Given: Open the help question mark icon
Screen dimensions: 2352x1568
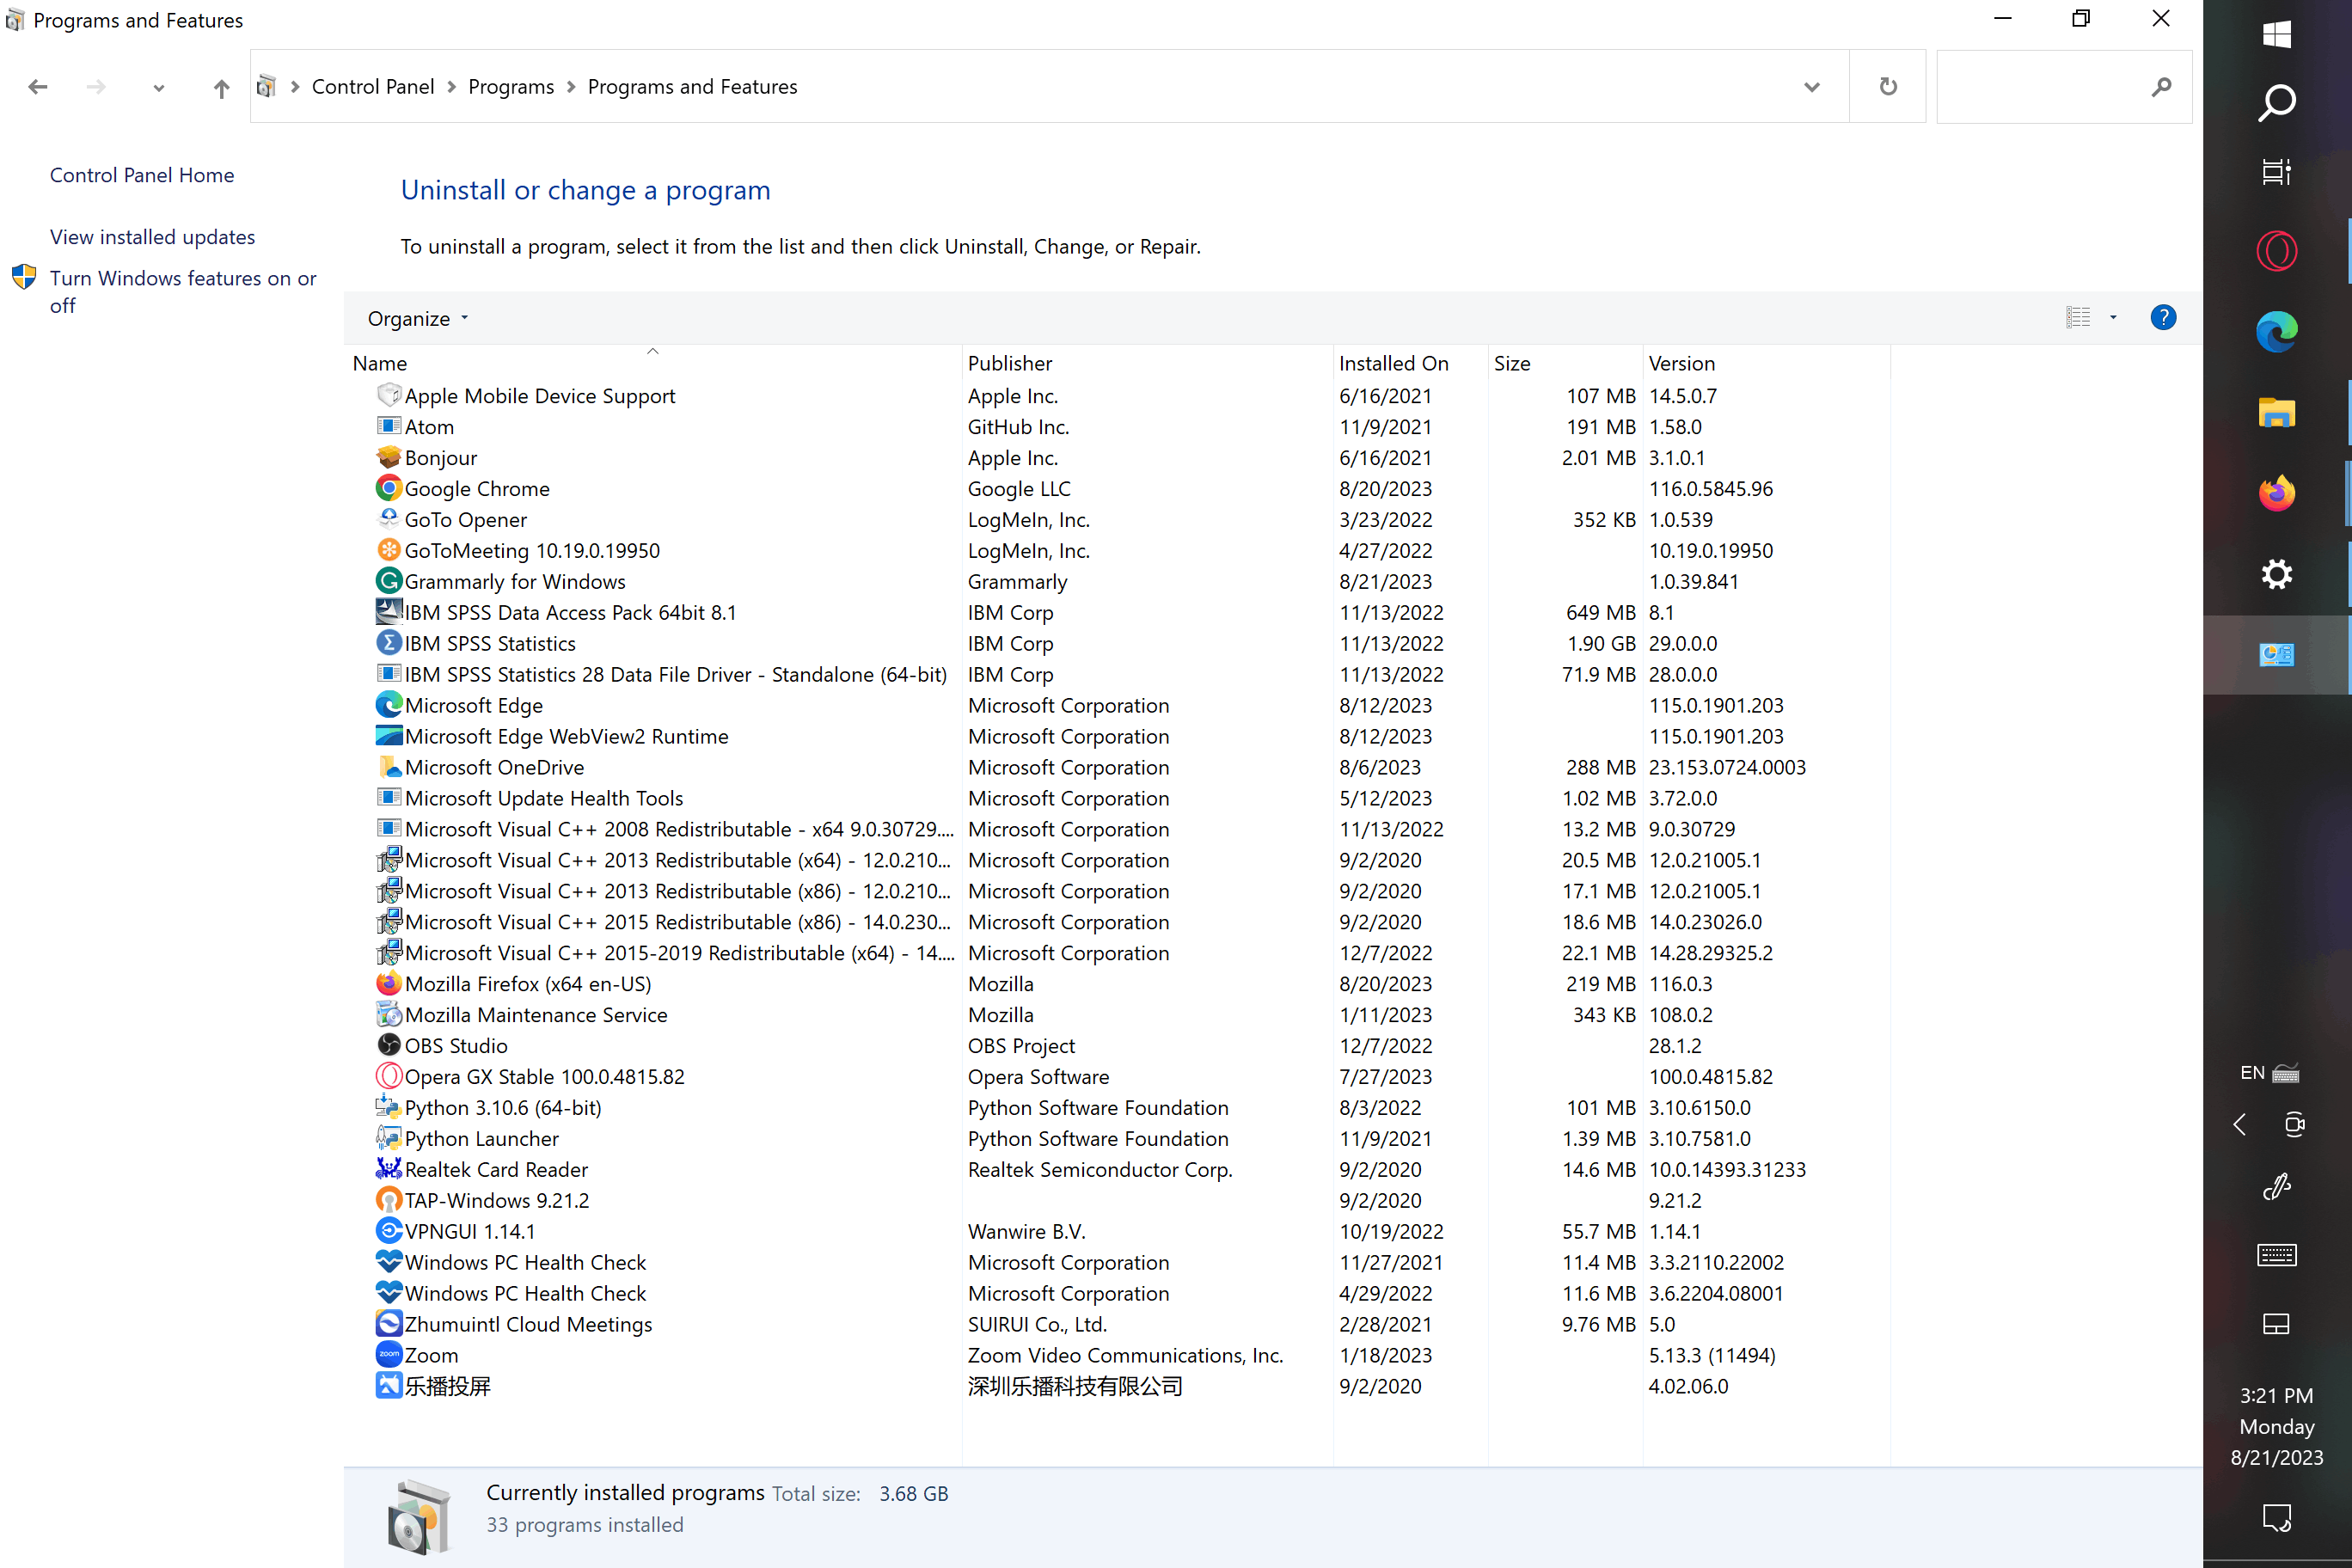Looking at the screenshot, I should [x=2163, y=318].
